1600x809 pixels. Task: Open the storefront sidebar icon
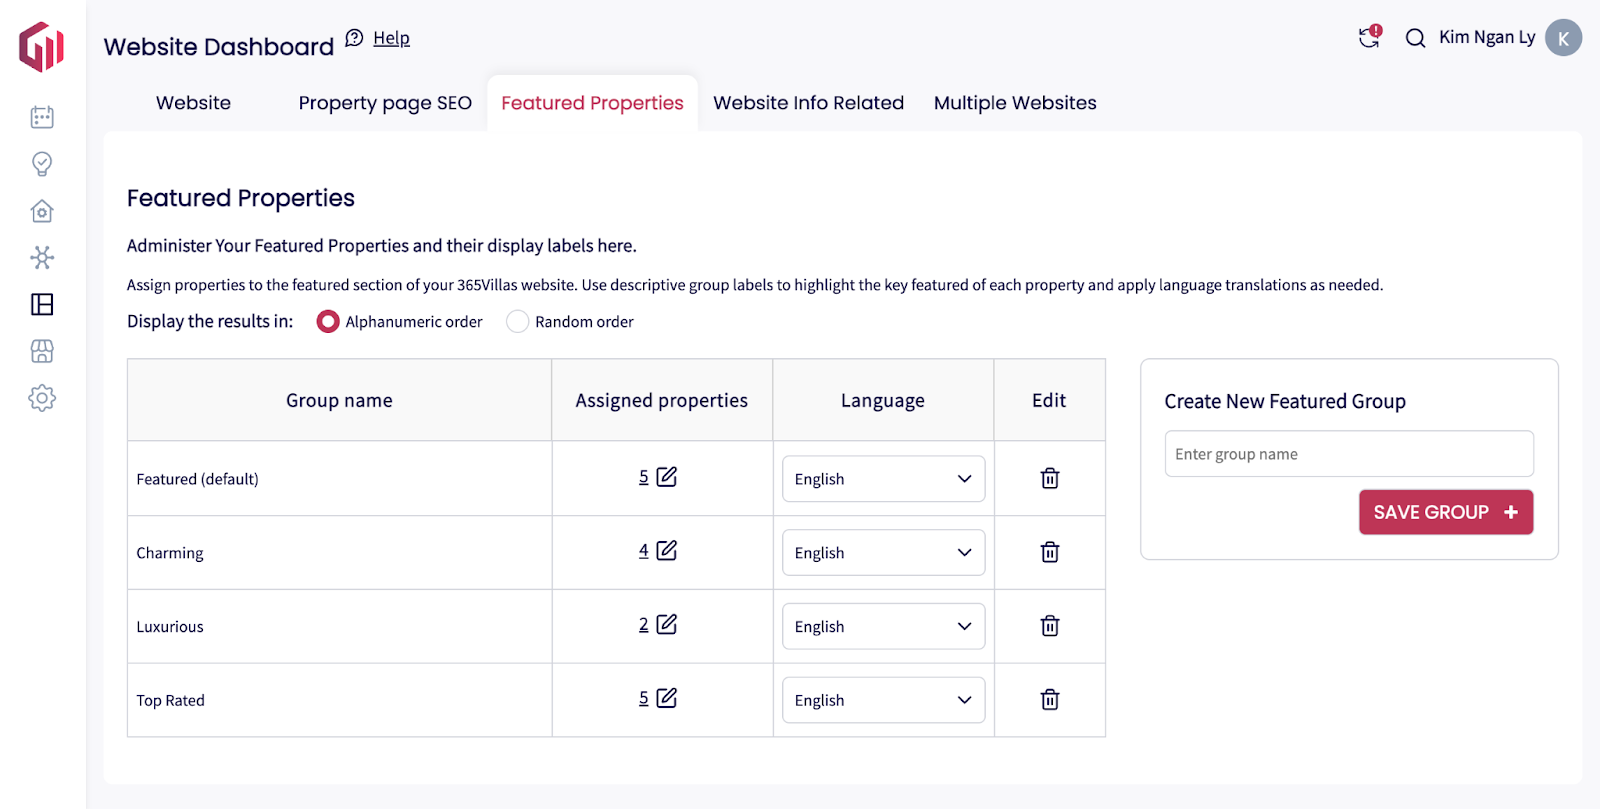point(42,351)
